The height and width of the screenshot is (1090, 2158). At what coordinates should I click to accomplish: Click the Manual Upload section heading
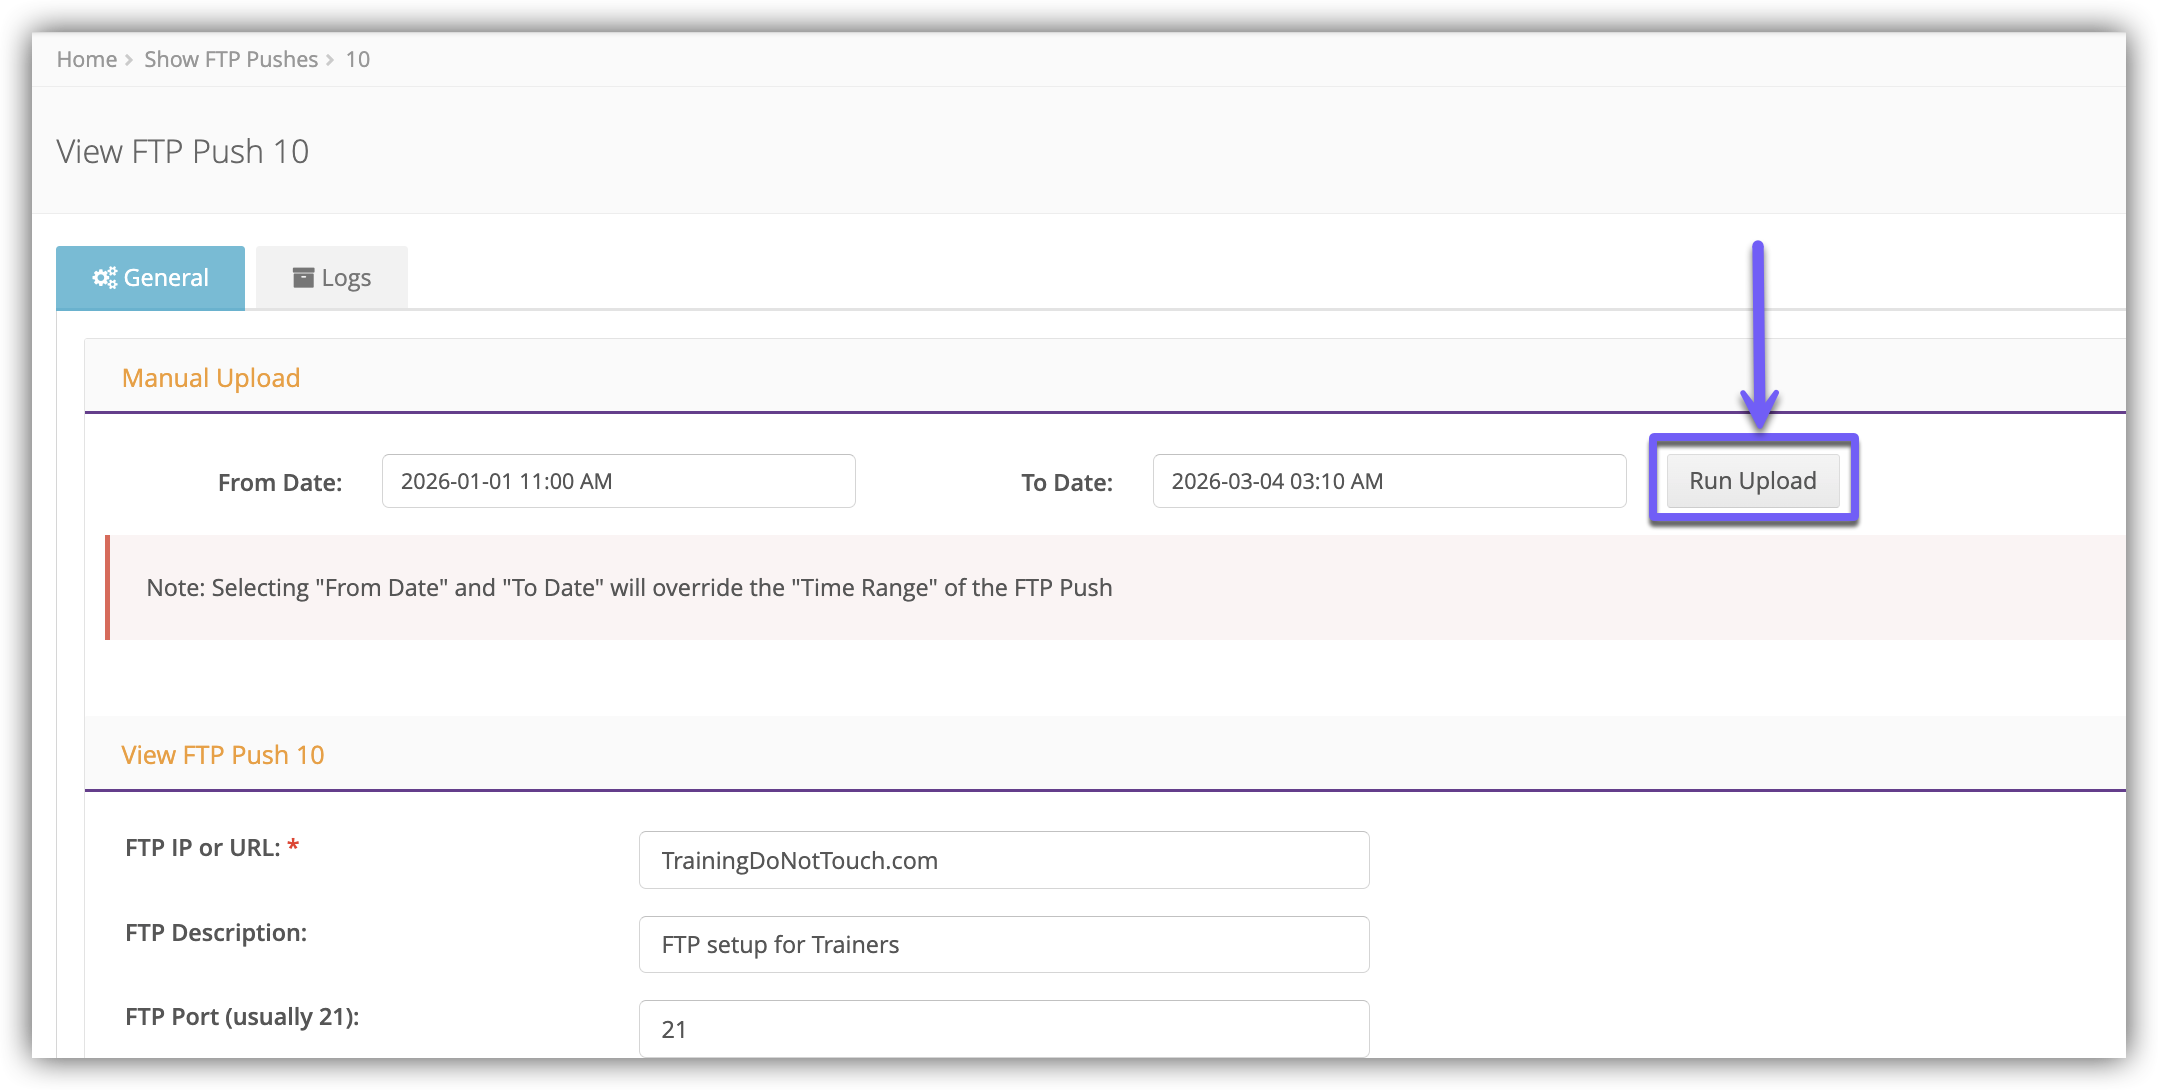click(211, 378)
